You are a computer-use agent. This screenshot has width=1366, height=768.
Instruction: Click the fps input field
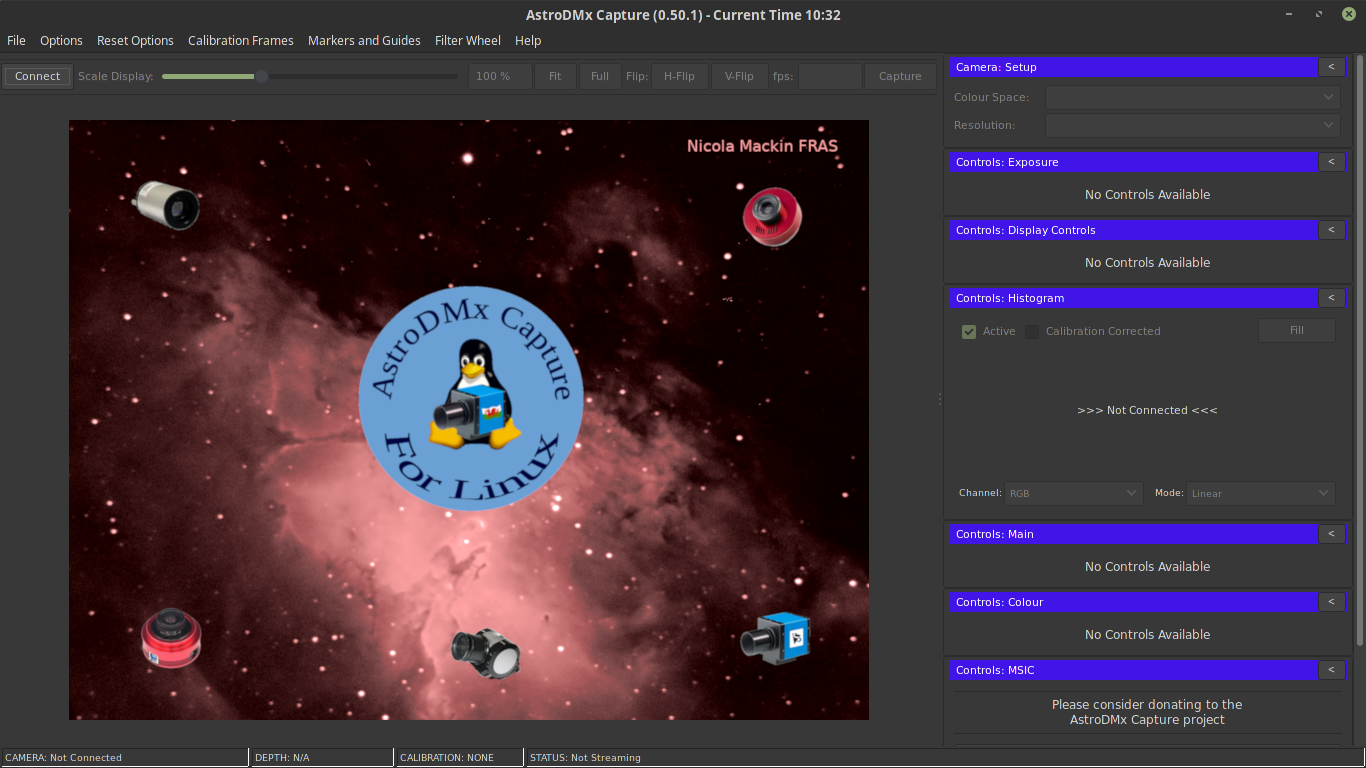830,76
